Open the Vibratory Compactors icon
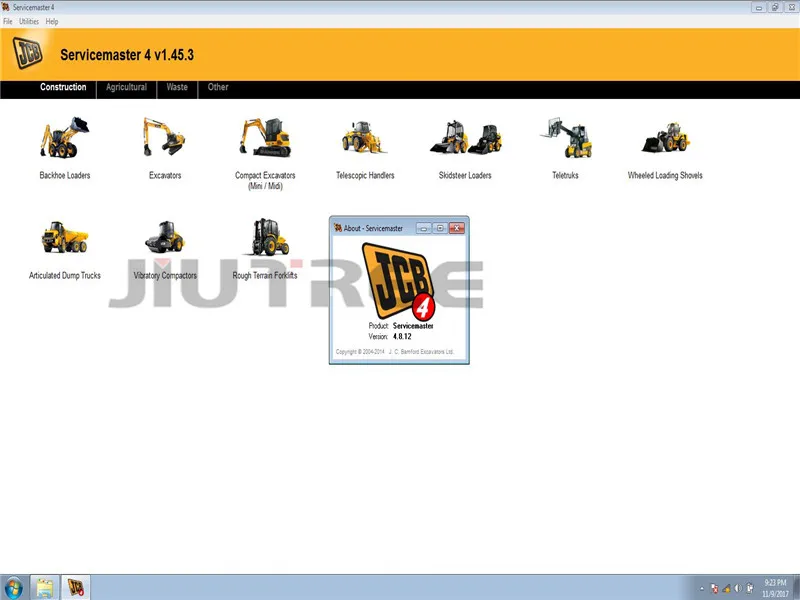The width and height of the screenshot is (800, 600). click(164, 237)
